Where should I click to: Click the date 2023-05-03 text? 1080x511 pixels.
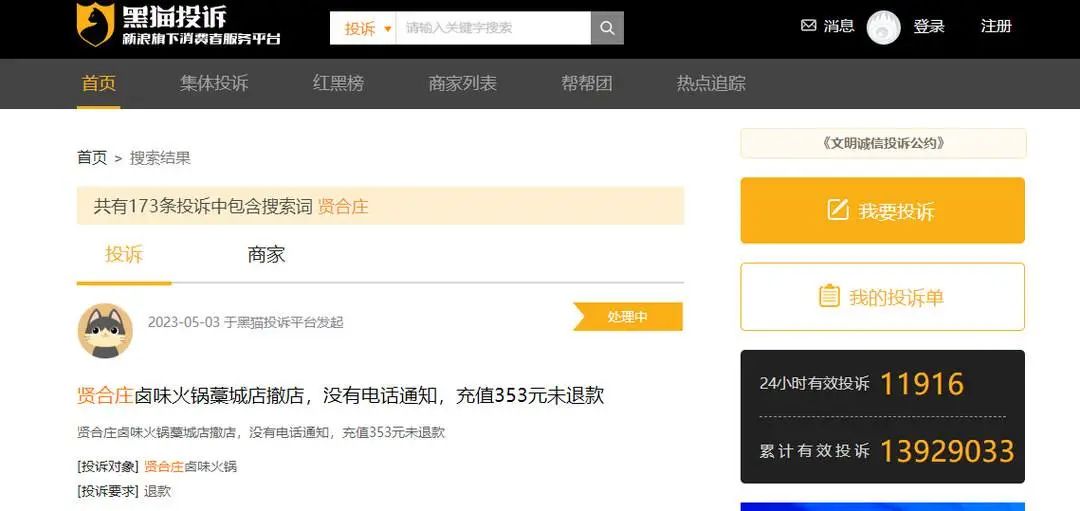click(183, 322)
